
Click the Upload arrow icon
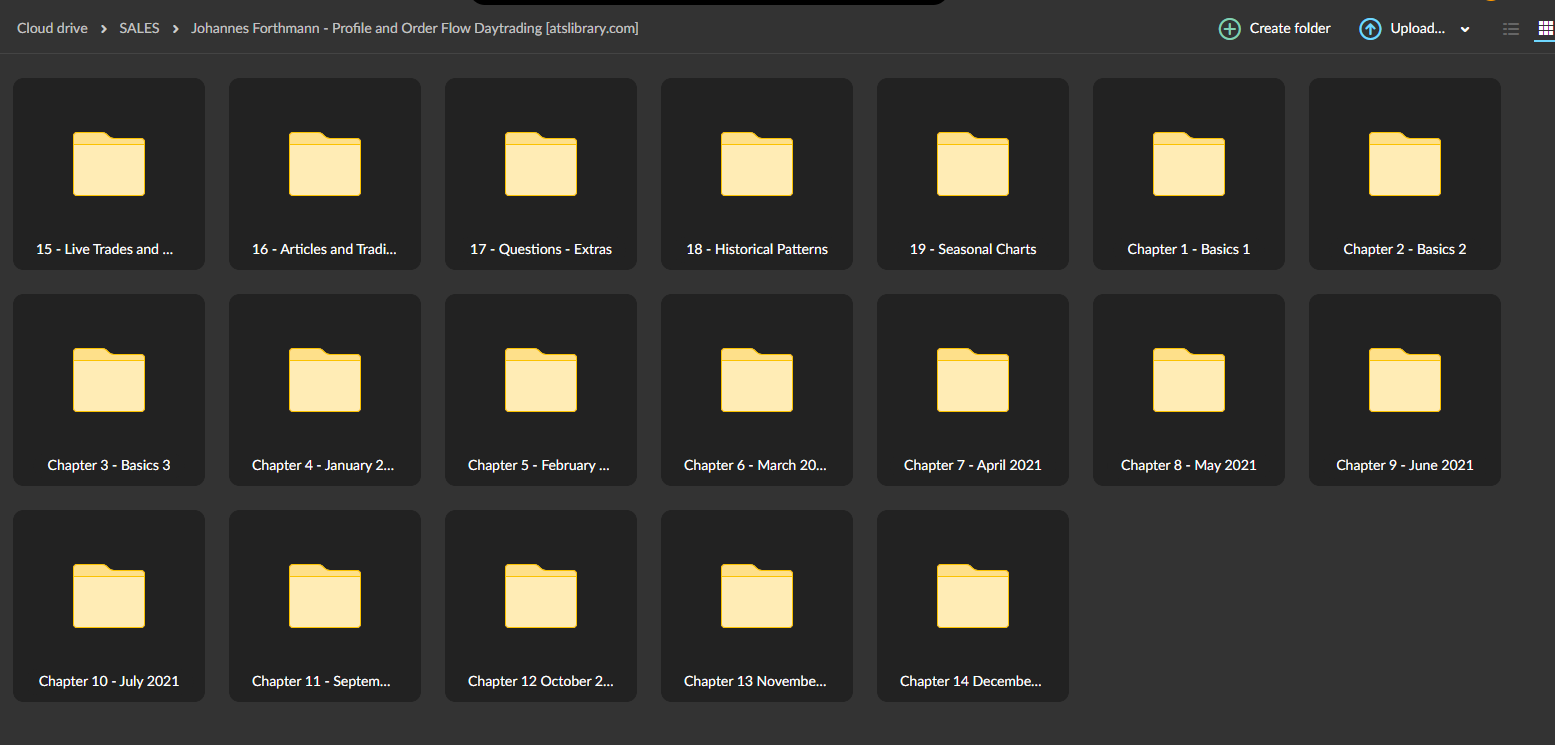pos(1369,29)
